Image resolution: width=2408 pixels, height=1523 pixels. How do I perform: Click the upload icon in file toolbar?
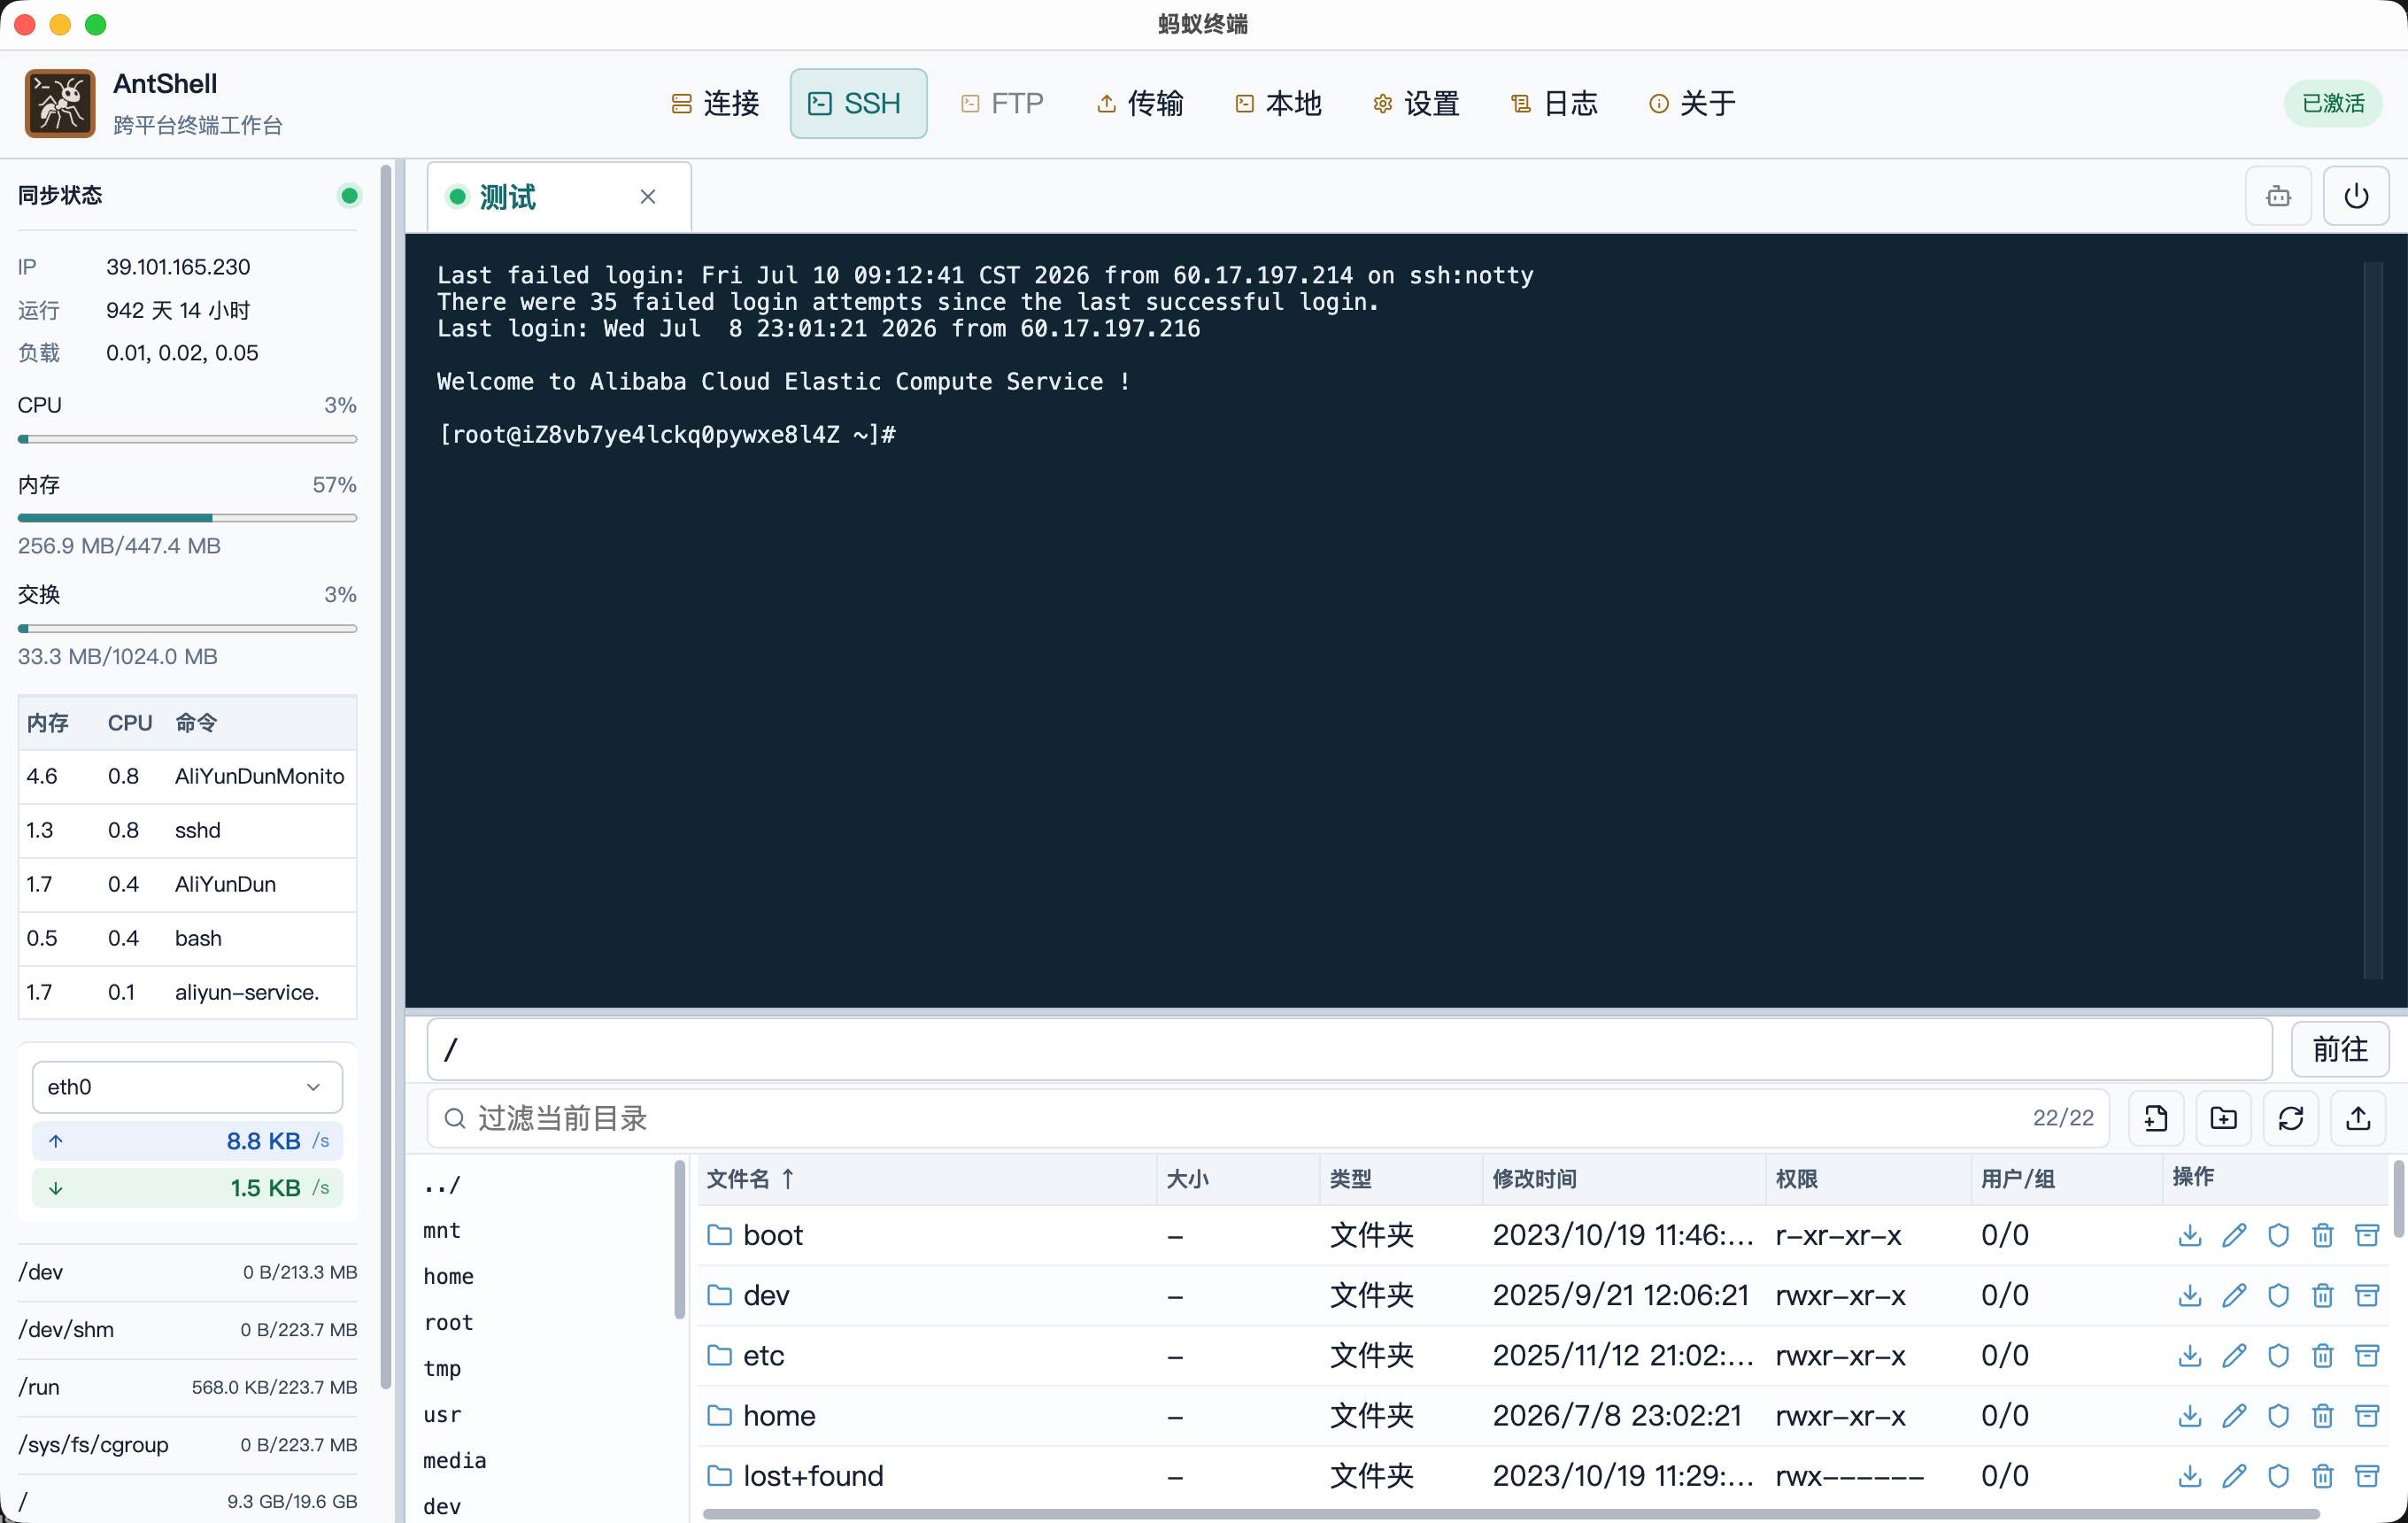coord(2358,1118)
